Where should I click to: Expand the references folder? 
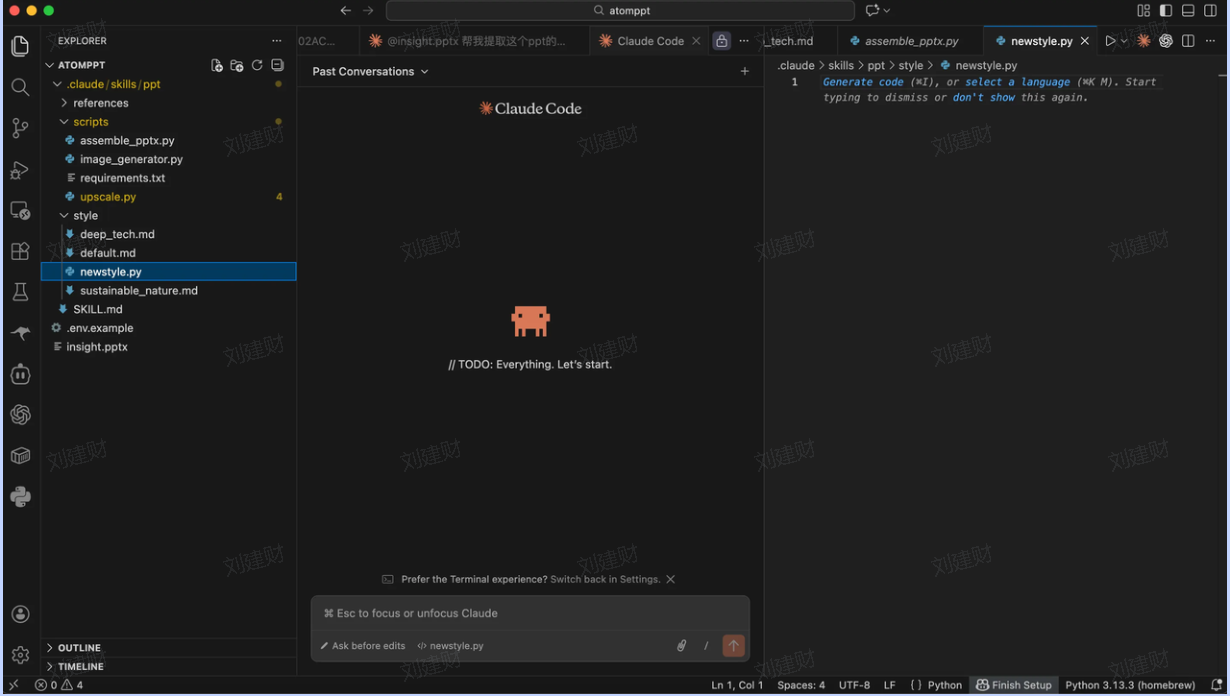tap(64, 103)
